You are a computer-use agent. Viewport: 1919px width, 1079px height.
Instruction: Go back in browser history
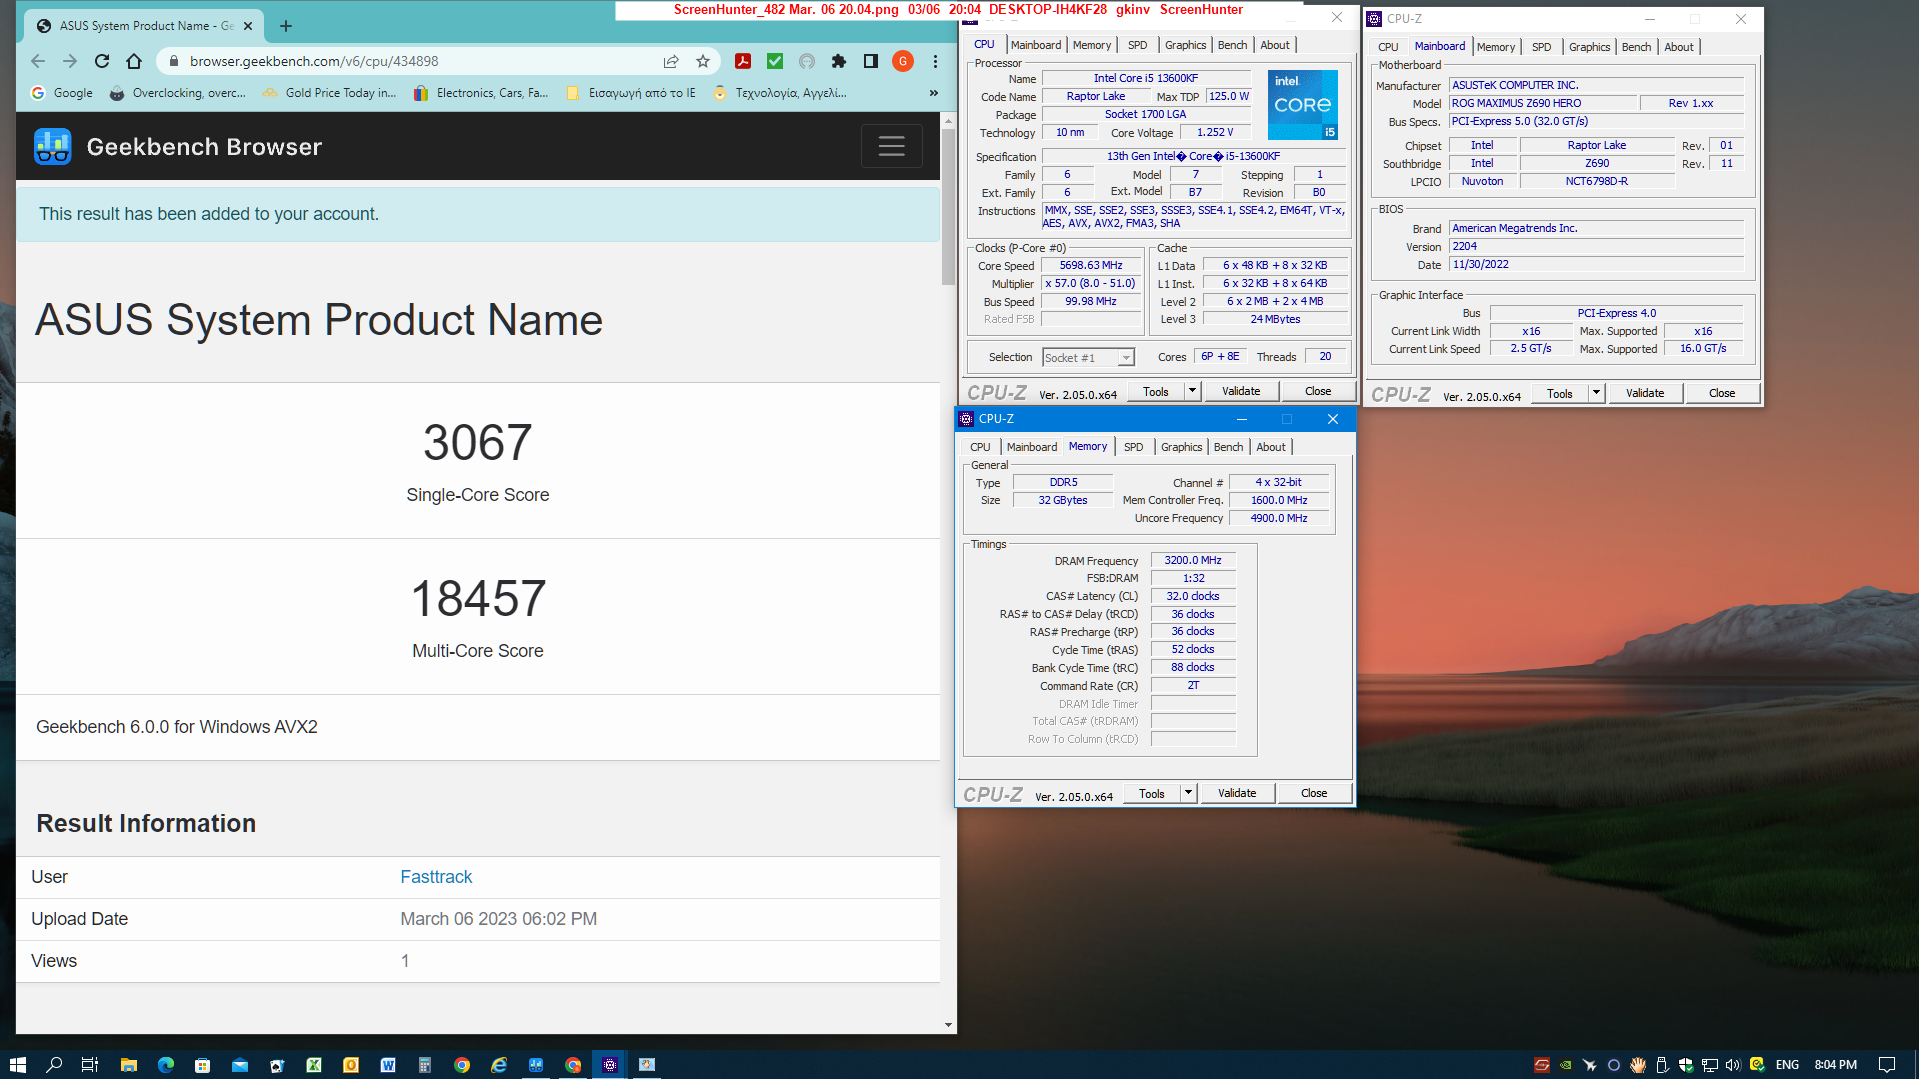coord(38,61)
